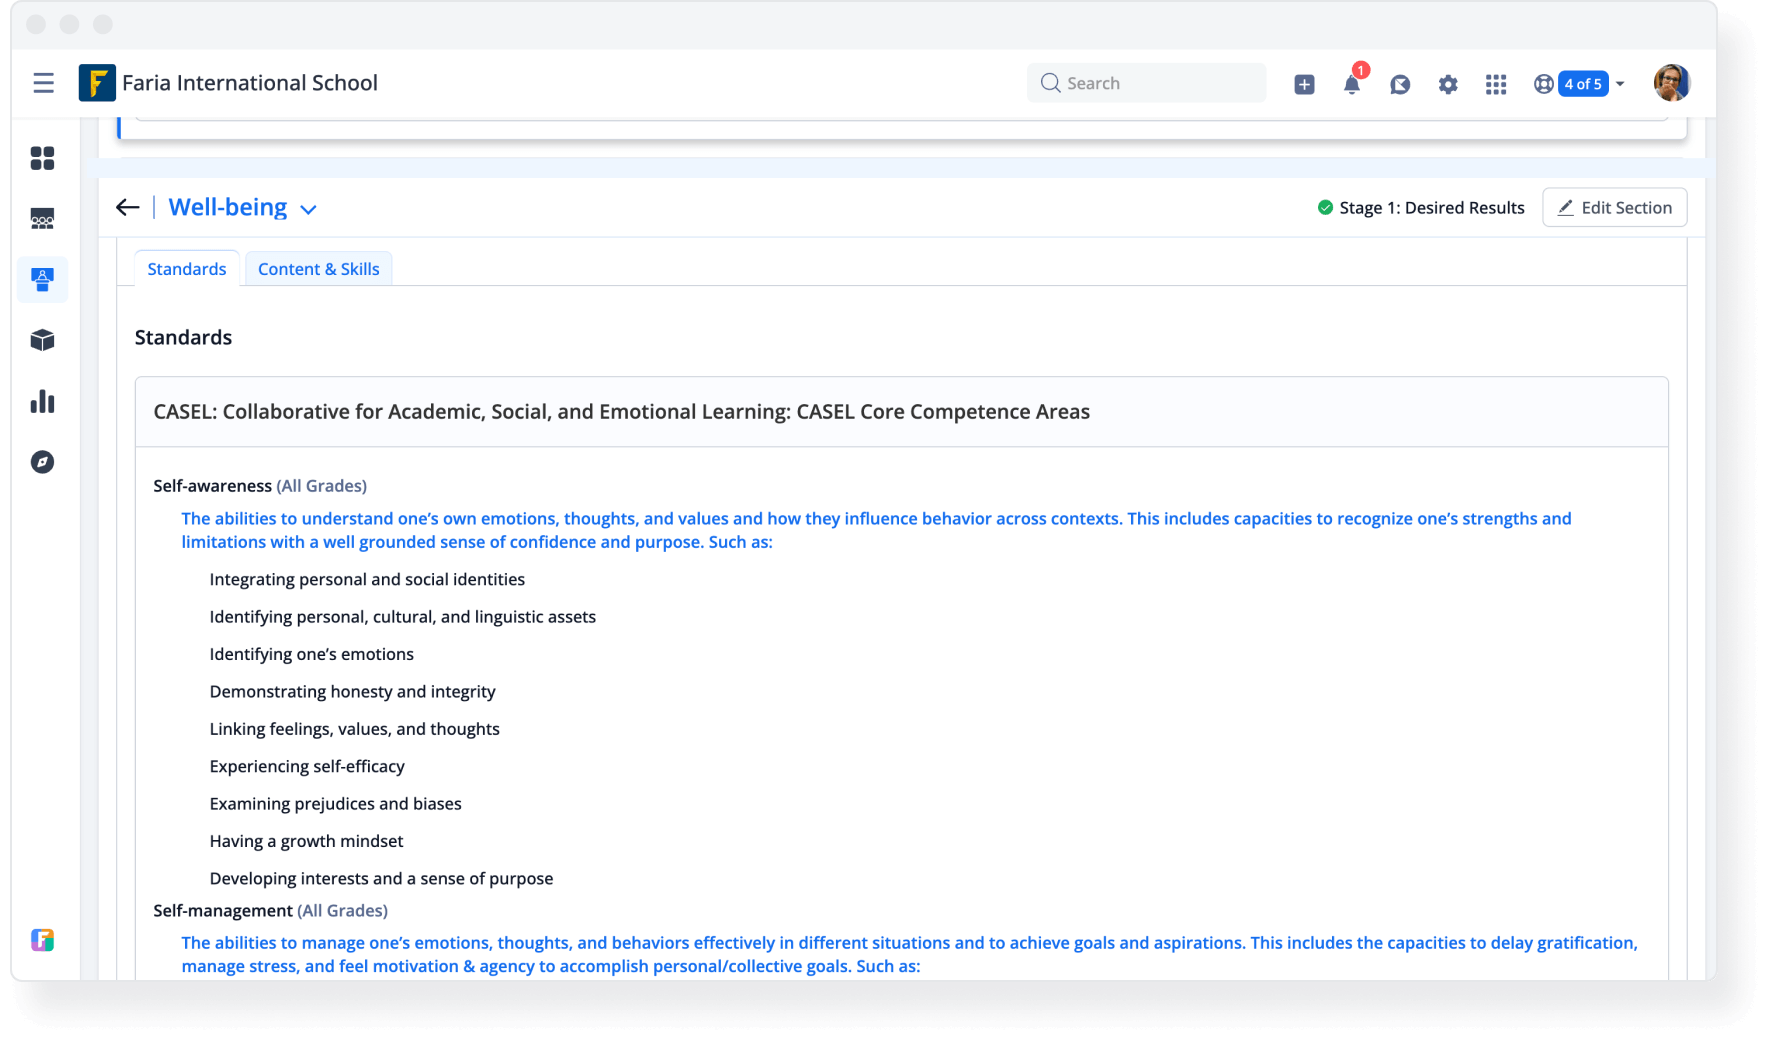The width and height of the screenshot is (1767, 1040).
Task: Select the Standards tab
Action: [x=187, y=269]
